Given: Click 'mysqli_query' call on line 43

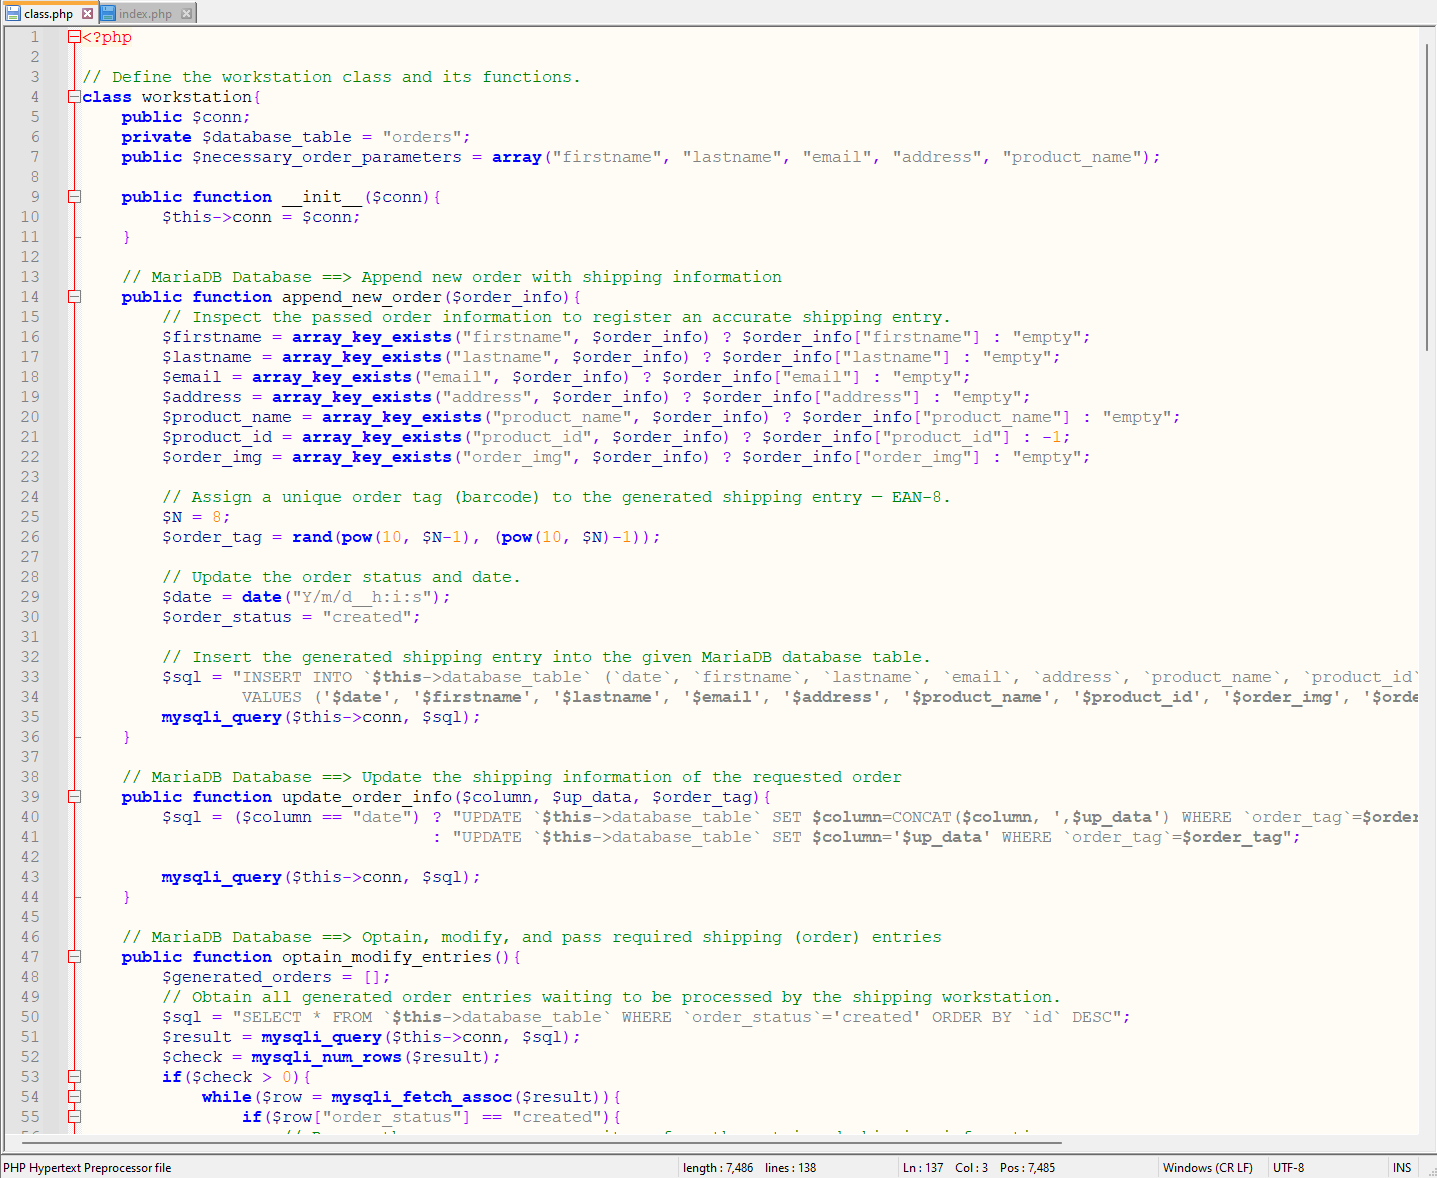Looking at the screenshot, I should 222,877.
